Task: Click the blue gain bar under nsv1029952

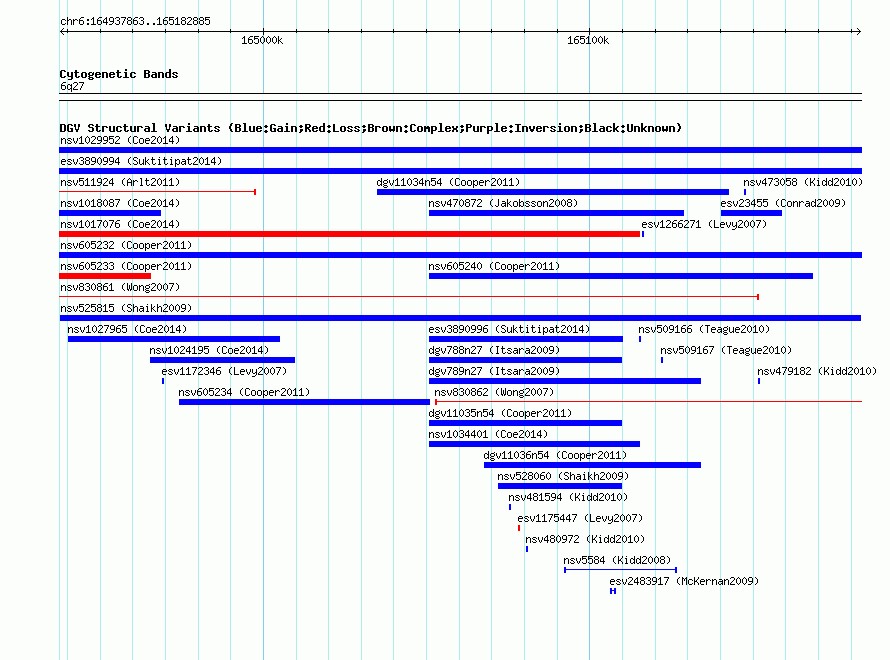Action: pos(460,150)
